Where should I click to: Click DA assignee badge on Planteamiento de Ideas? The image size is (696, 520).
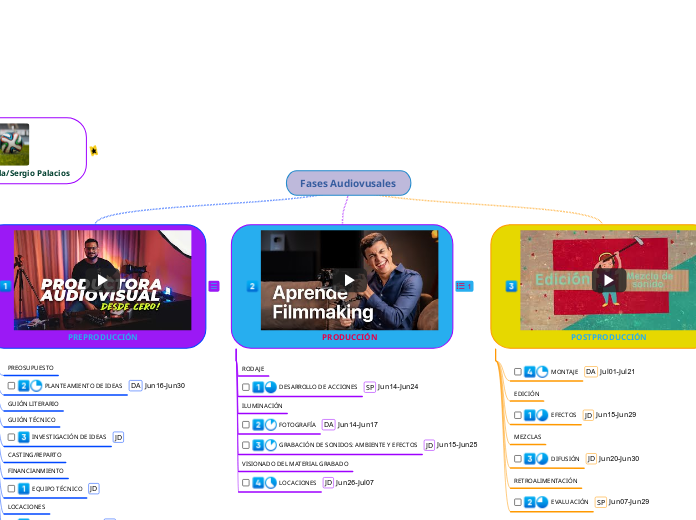(x=135, y=385)
